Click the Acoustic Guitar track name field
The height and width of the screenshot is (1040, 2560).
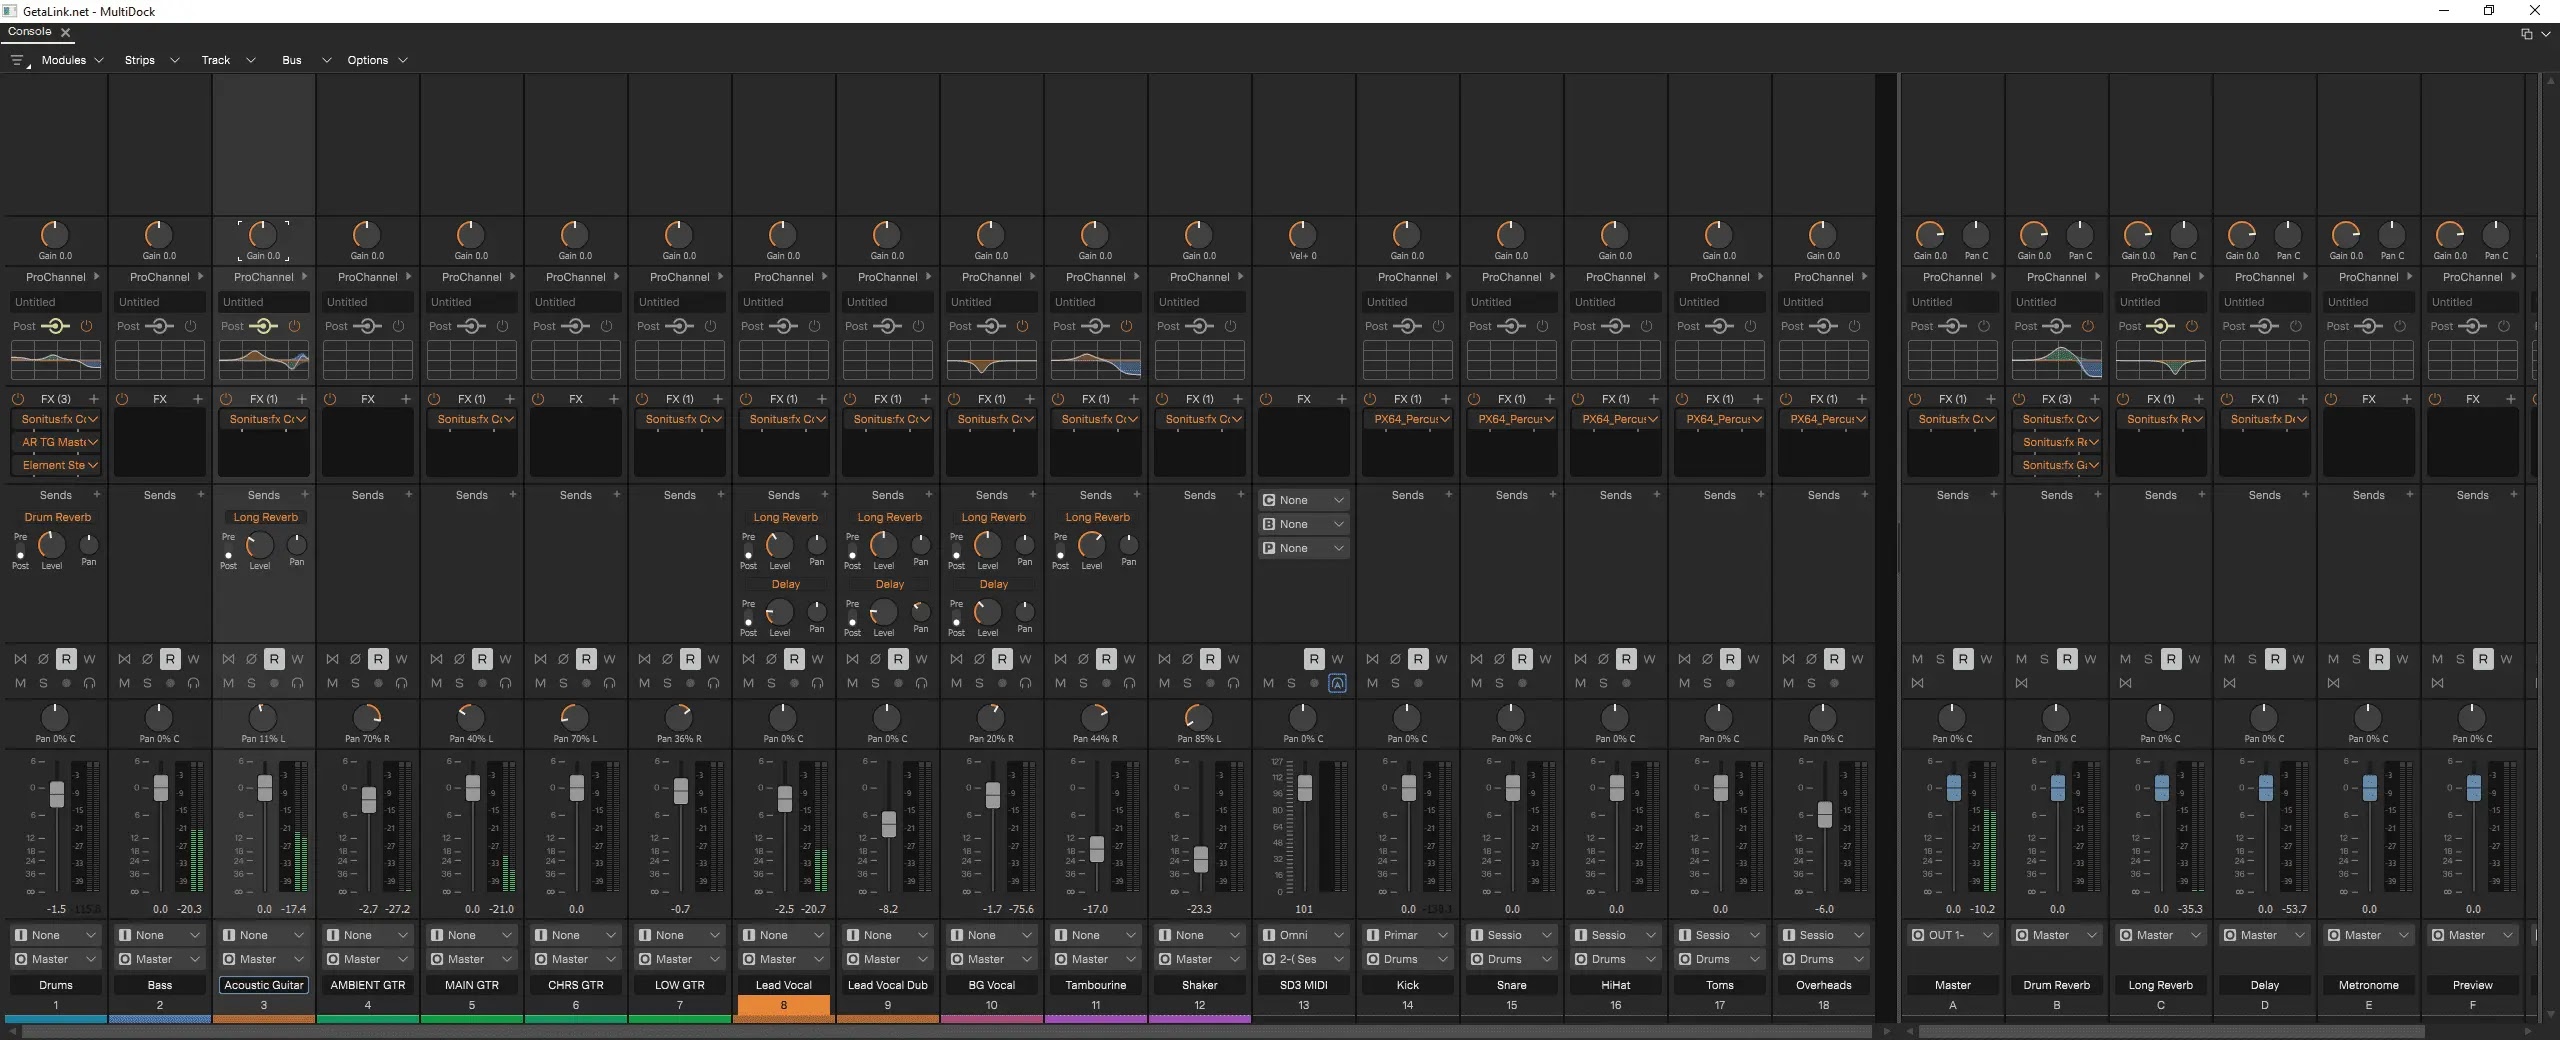[x=263, y=985]
